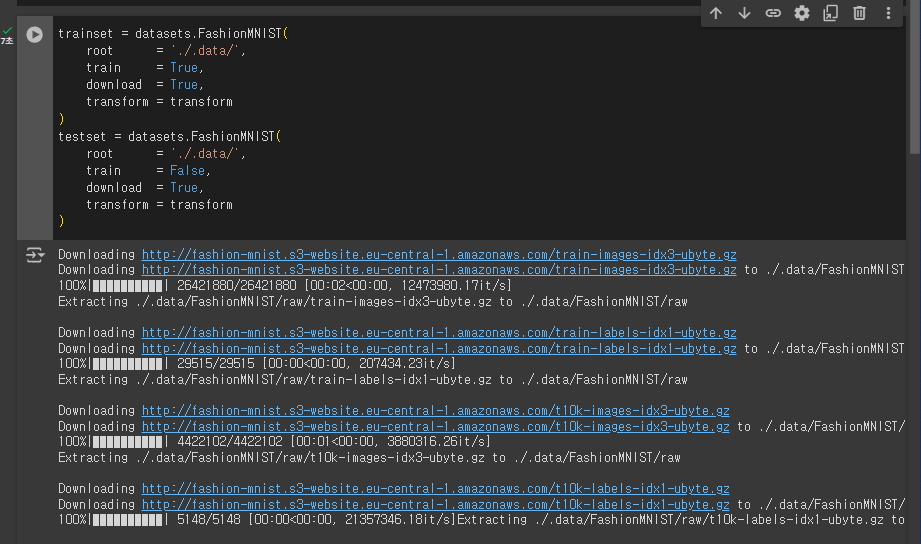The image size is (921, 544).
Task: Move cell up with arrow icon
Action: coord(715,13)
